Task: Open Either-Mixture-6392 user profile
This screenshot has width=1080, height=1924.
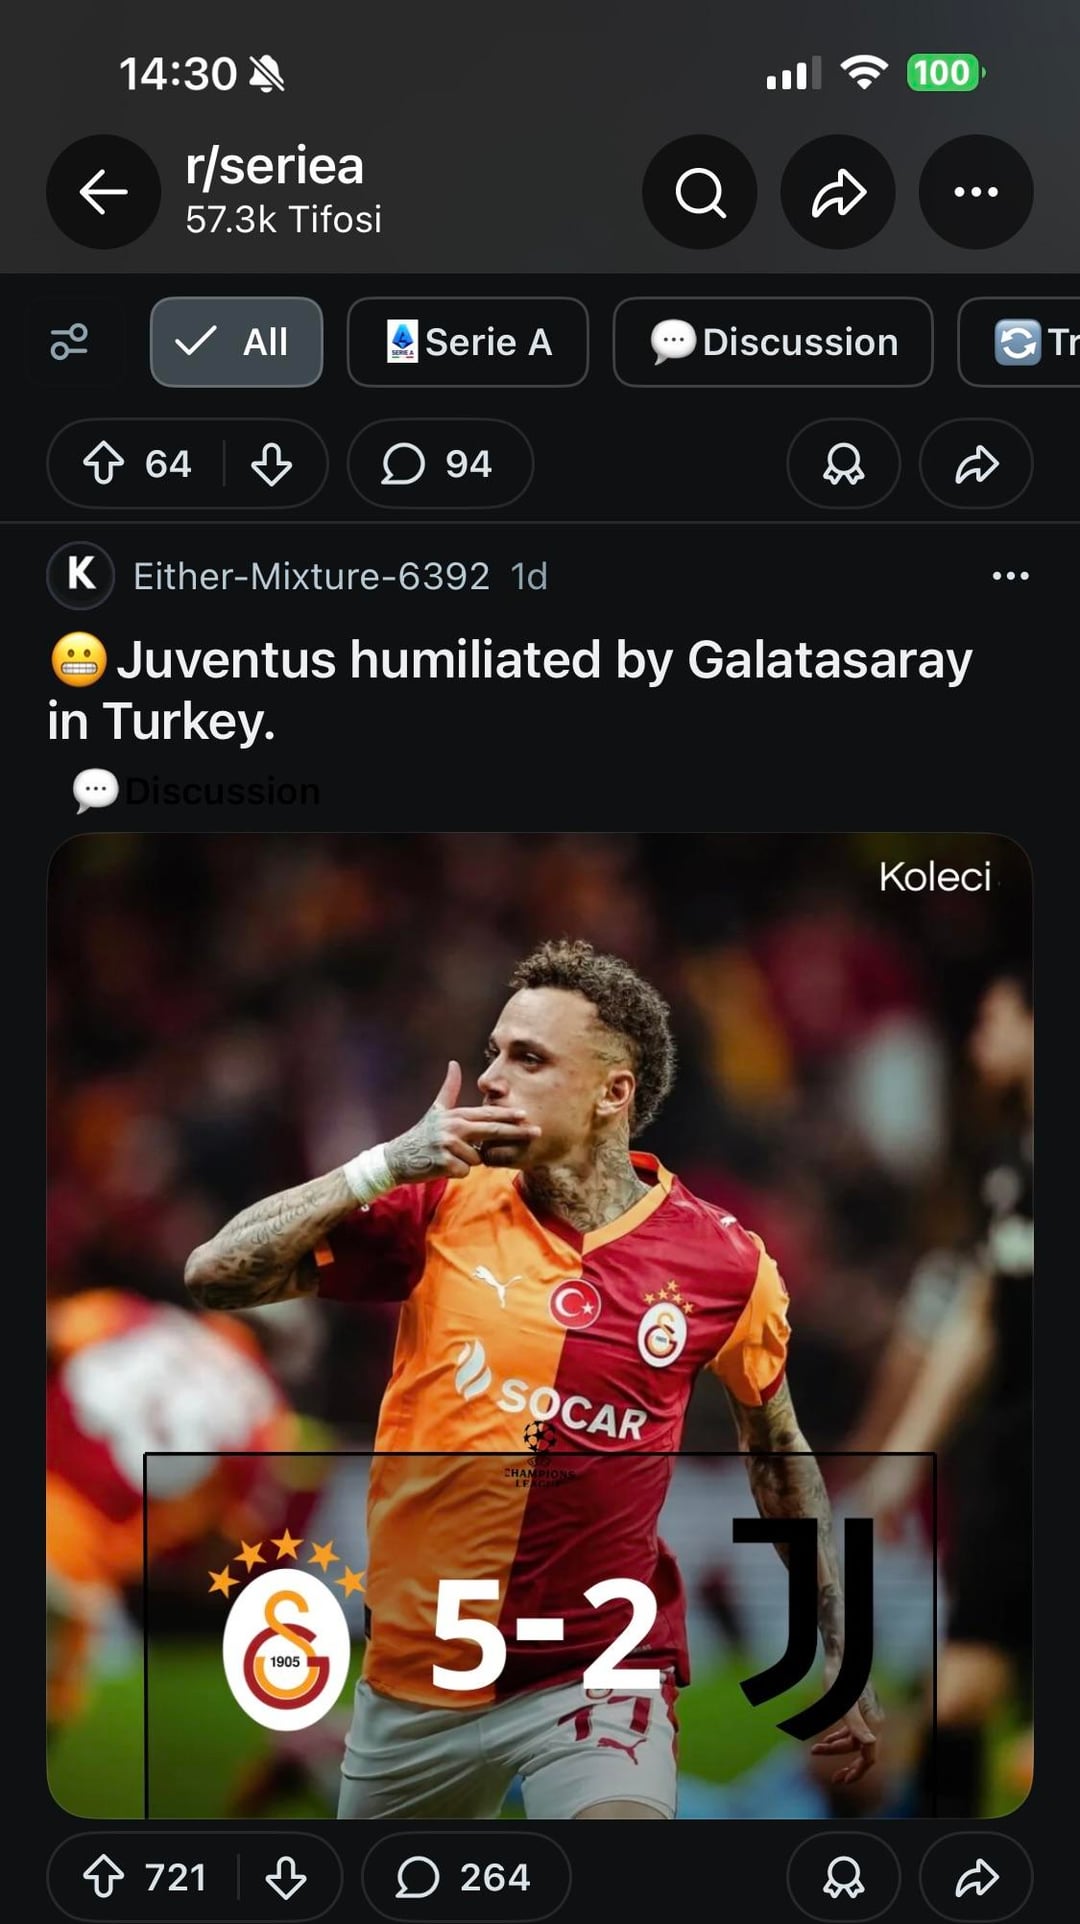Action: [x=310, y=576]
